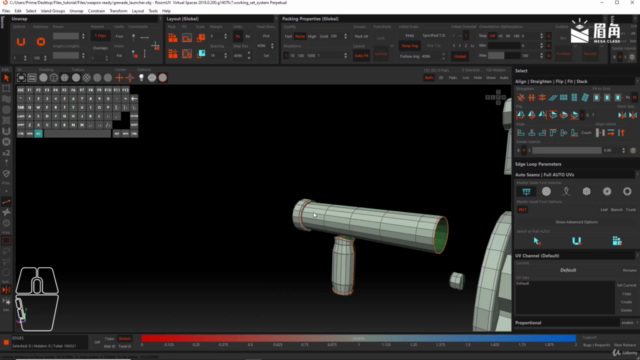Image resolution: width=640 pixels, height=360 pixels.
Task: Click the orange Unfold U icon
Action: (x=21, y=42)
